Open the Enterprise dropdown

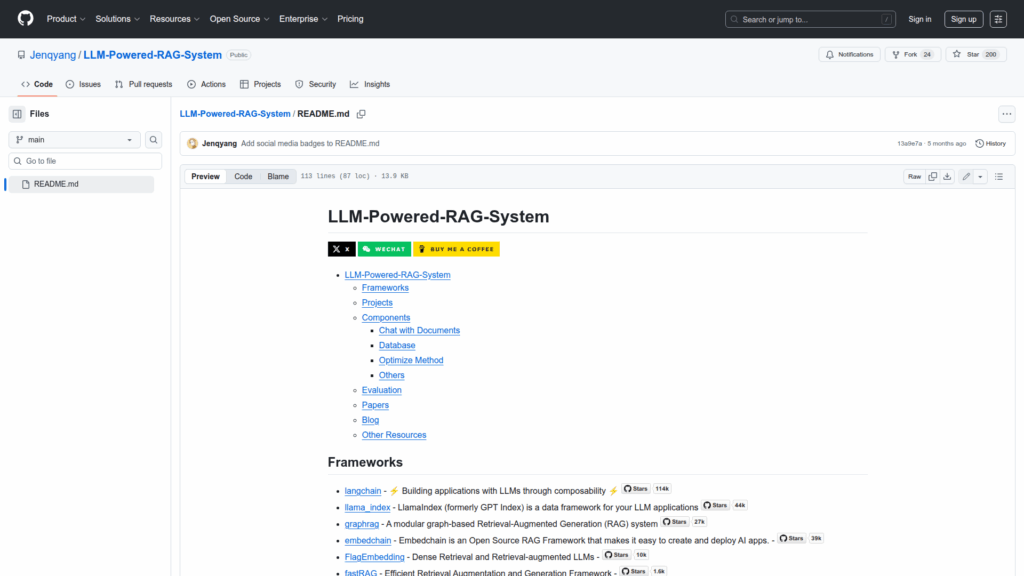coord(303,19)
